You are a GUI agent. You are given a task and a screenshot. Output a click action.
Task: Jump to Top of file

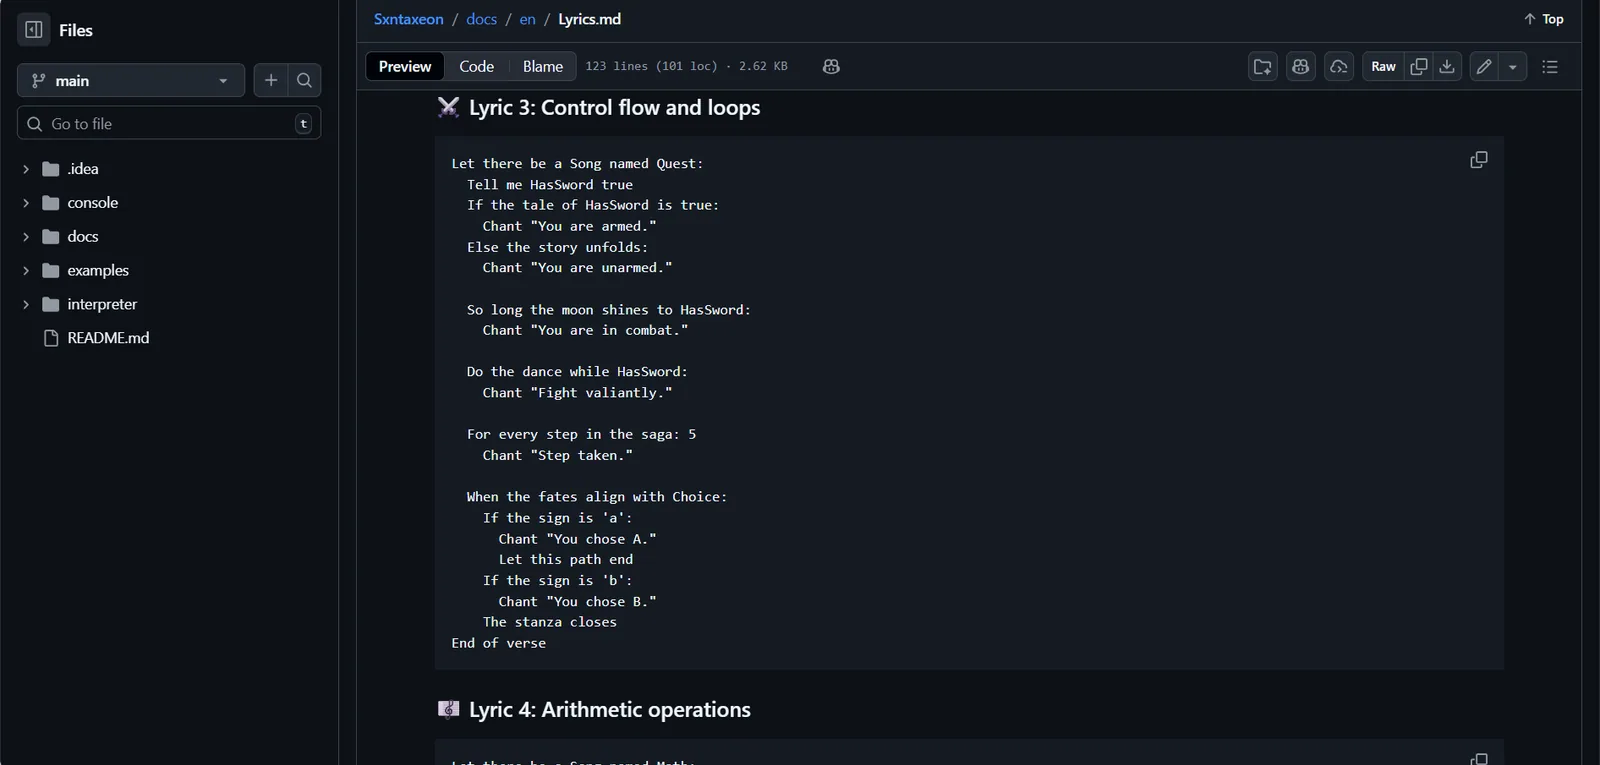point(1543,19)
